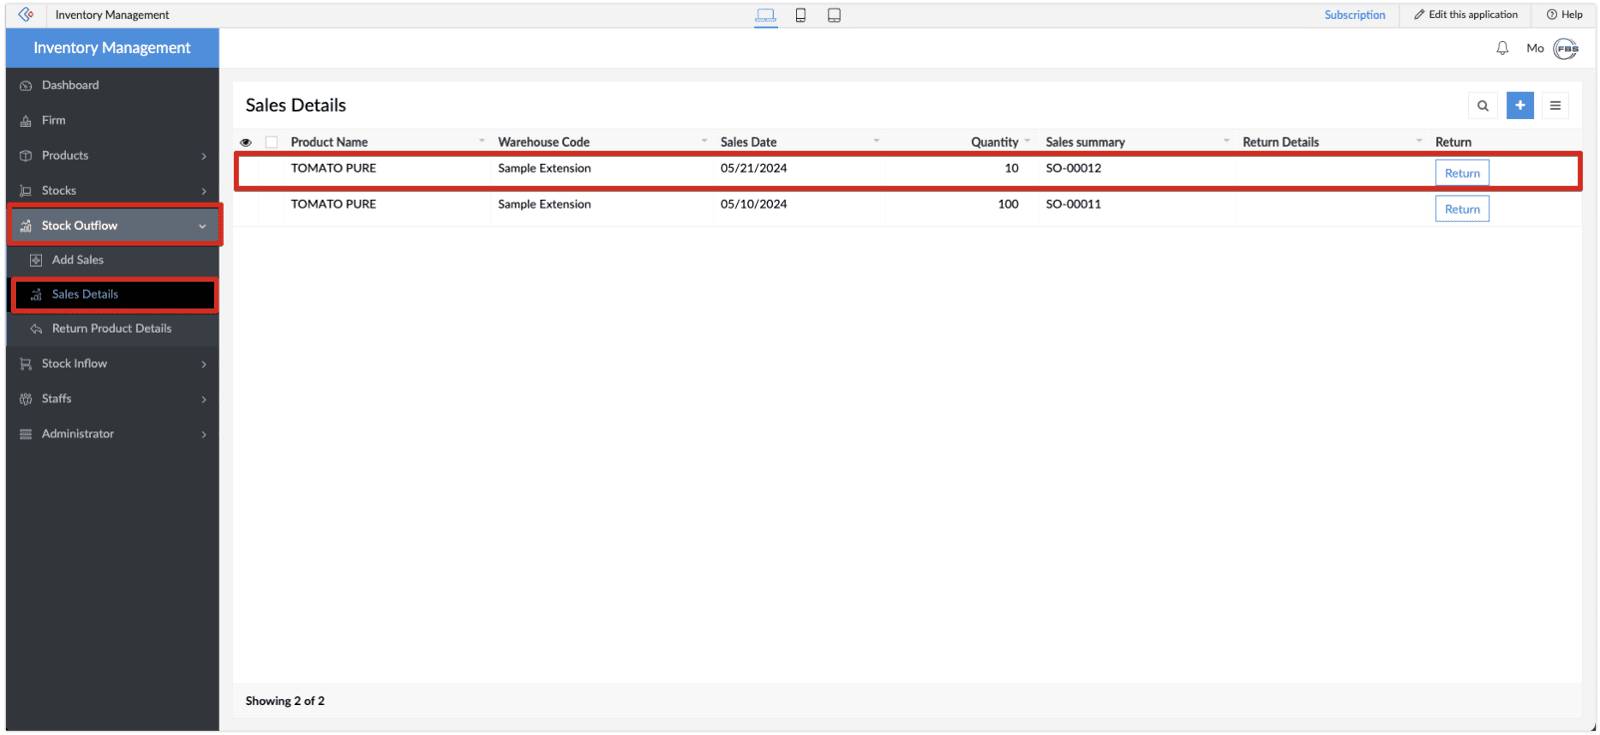Click the Return column header
1600x735 pixels.
[1453, 142]
